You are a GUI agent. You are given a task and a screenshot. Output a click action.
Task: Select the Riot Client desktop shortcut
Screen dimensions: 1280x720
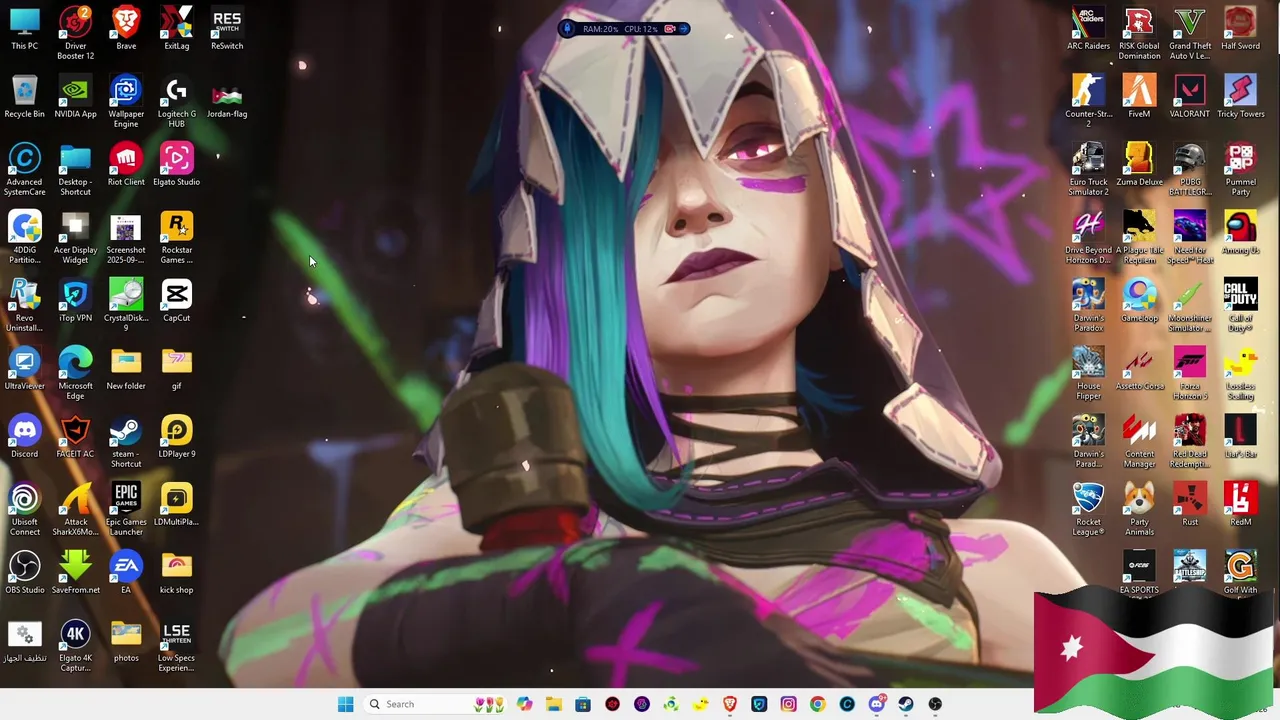click(x=126, y=164)
